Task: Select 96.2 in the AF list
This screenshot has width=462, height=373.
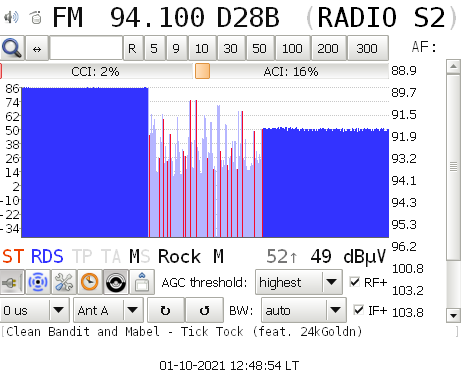Action: (x=404, y=247)
